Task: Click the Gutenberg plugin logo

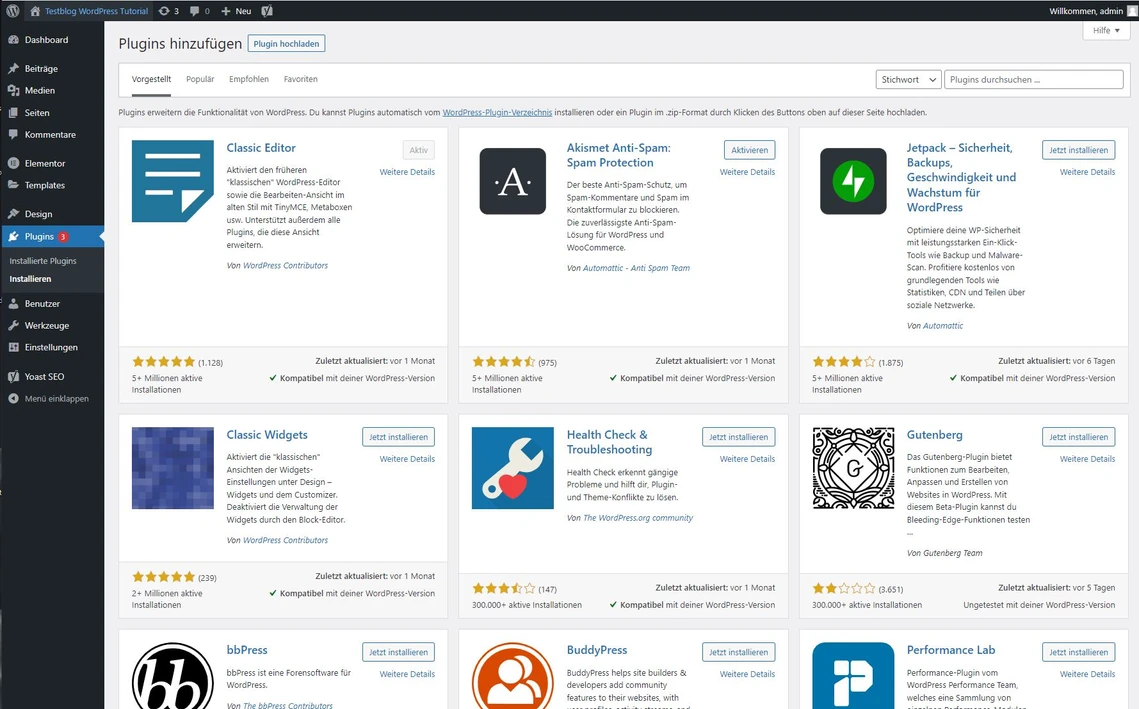Action: click(x=853, y=468)
